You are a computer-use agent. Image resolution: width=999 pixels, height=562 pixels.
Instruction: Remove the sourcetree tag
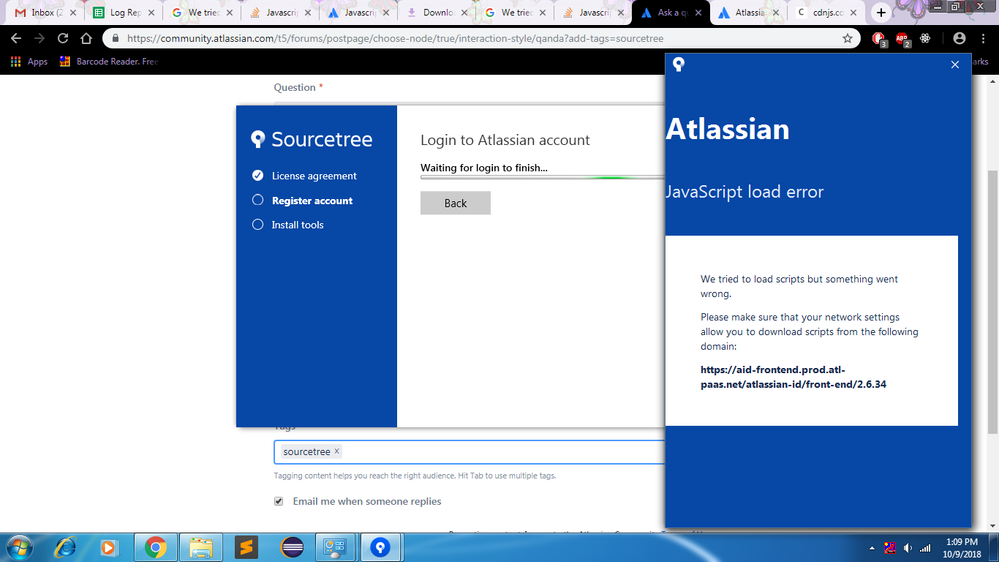(337, 450)
